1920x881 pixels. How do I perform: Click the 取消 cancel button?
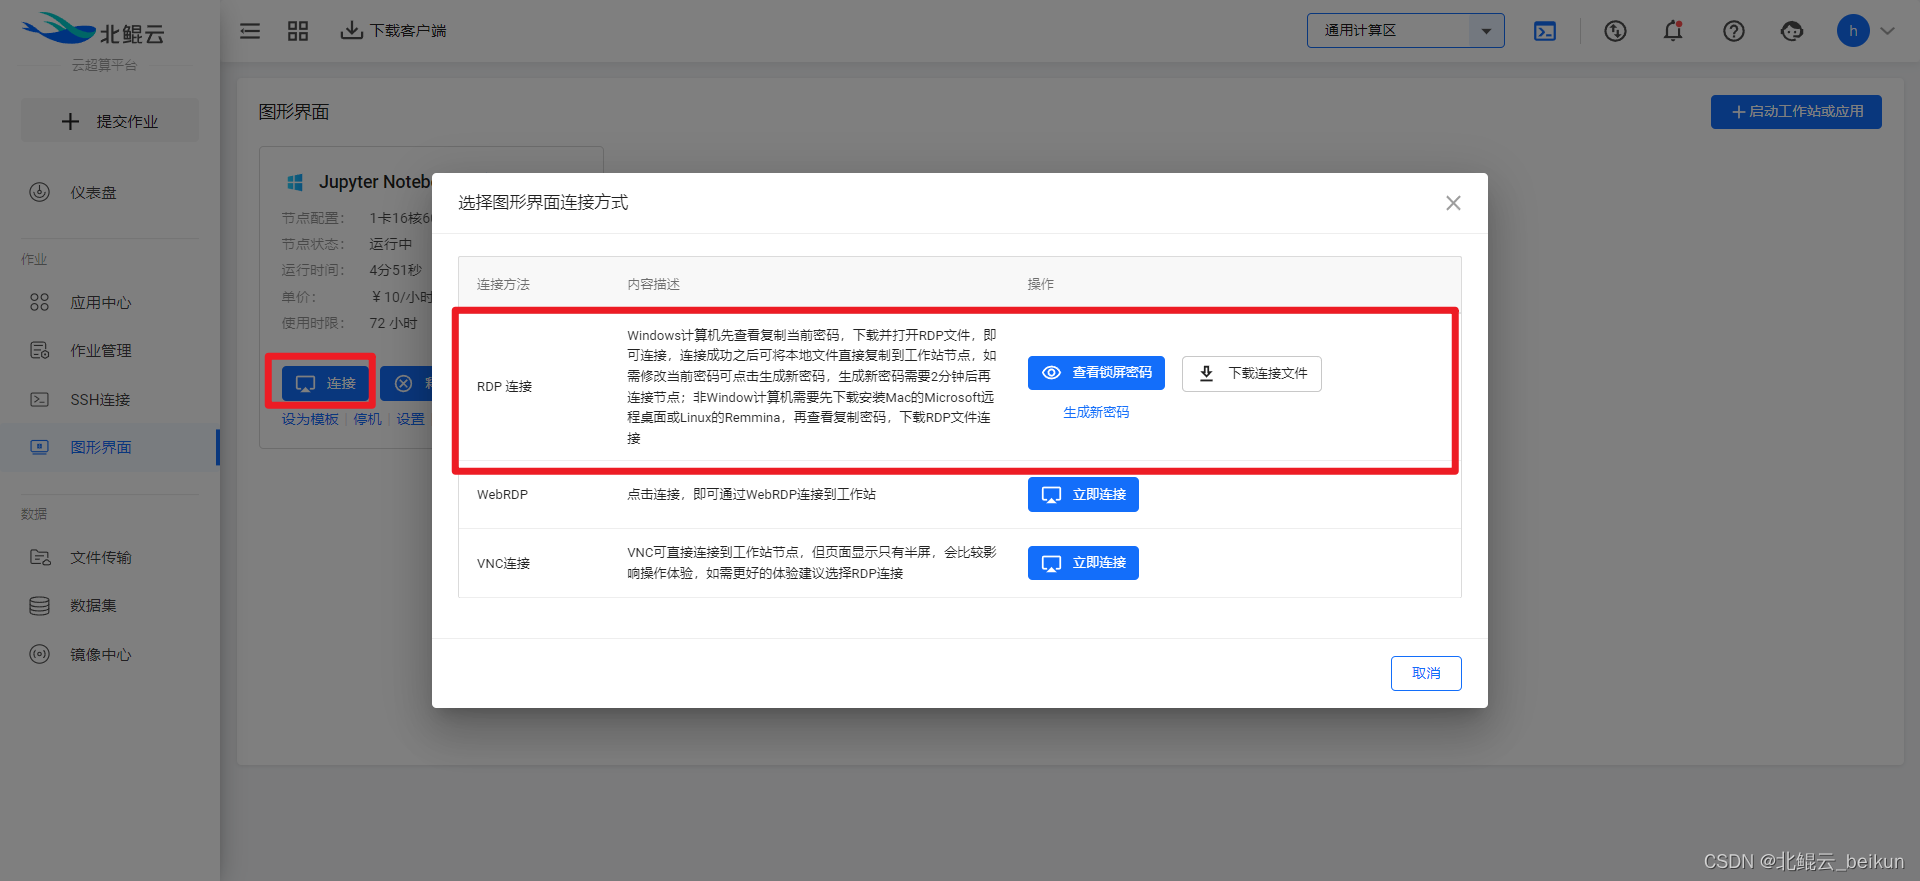point(1426,673)
